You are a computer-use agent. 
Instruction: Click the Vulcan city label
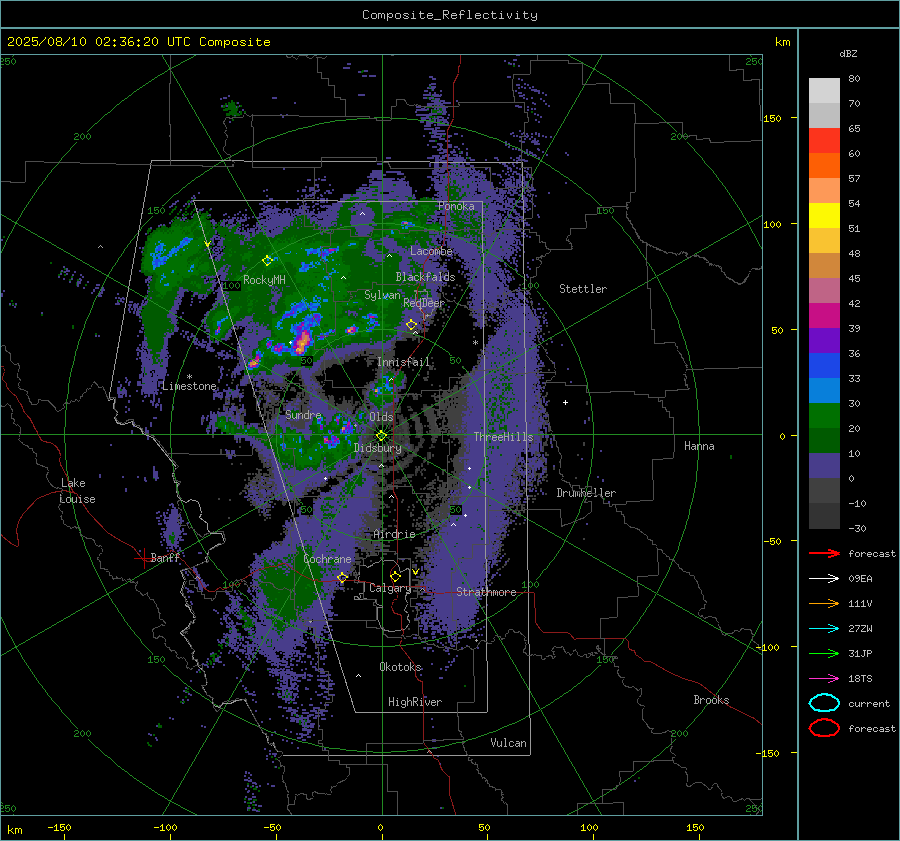click(509, 743)
